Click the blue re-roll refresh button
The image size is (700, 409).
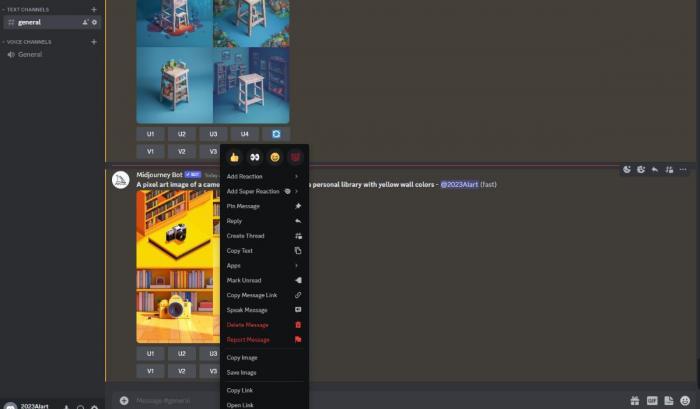(x=276, y=134)
